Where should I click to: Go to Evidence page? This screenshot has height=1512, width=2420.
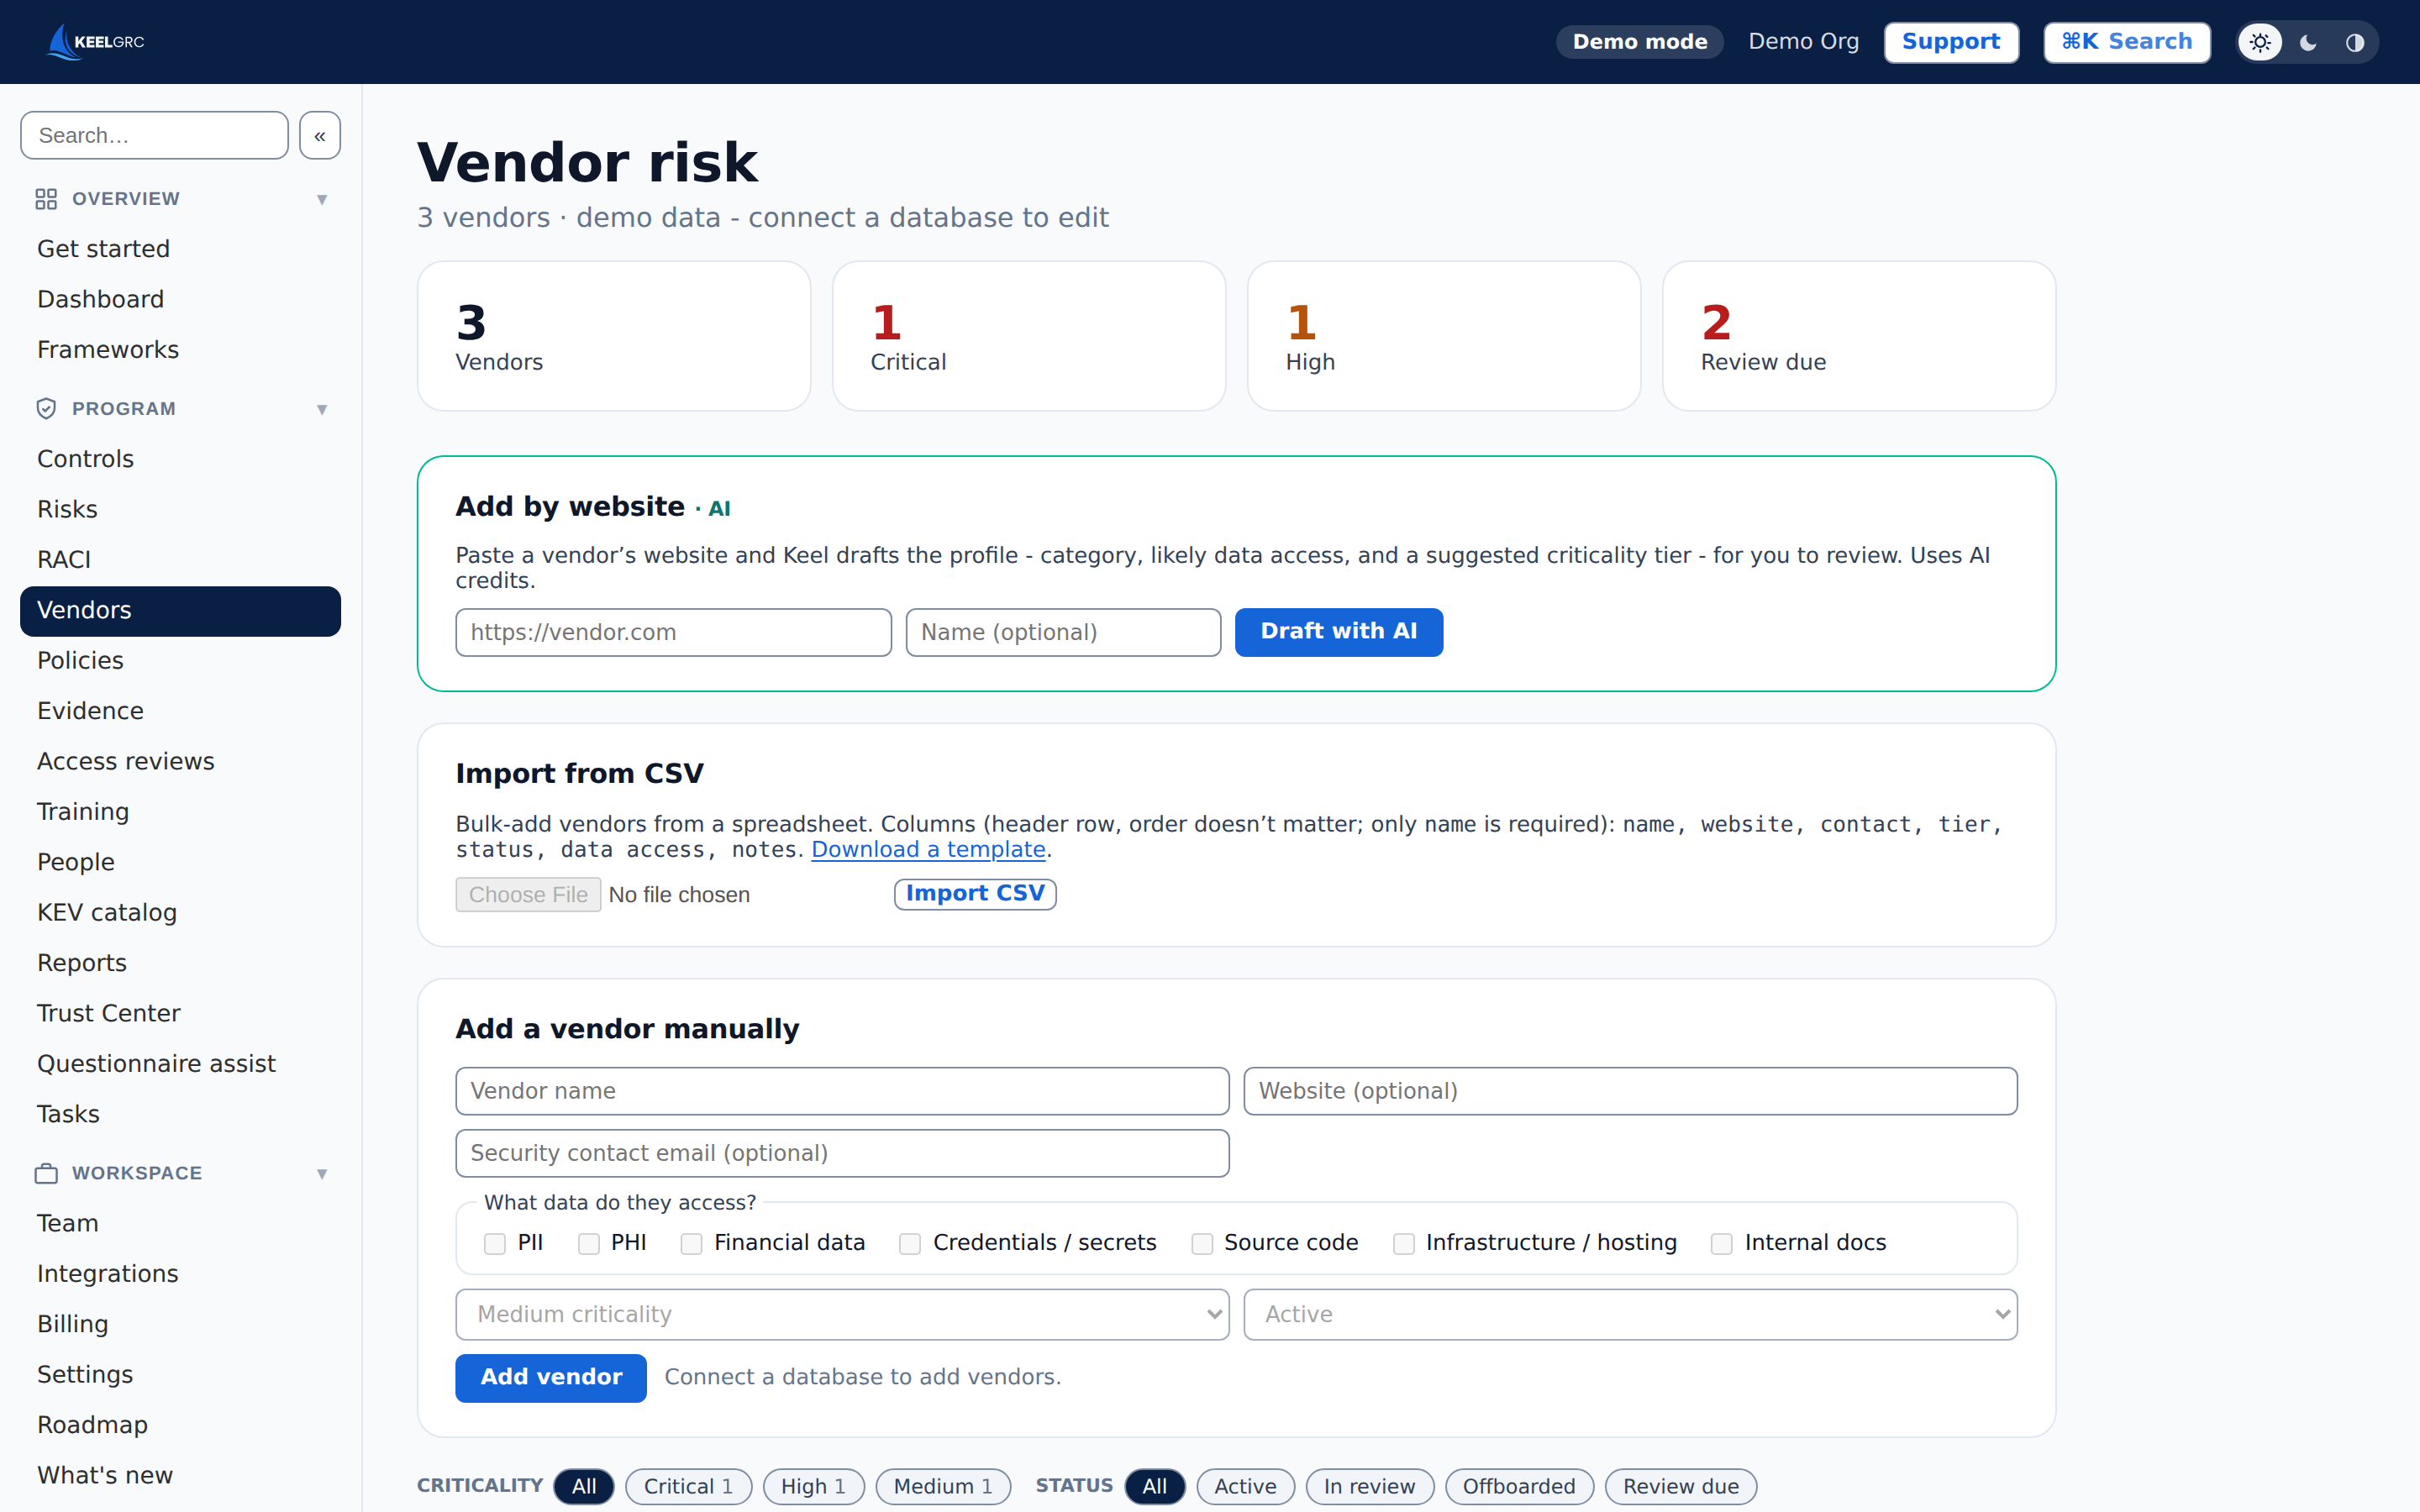pyautogui.click(x=180, y=711)
